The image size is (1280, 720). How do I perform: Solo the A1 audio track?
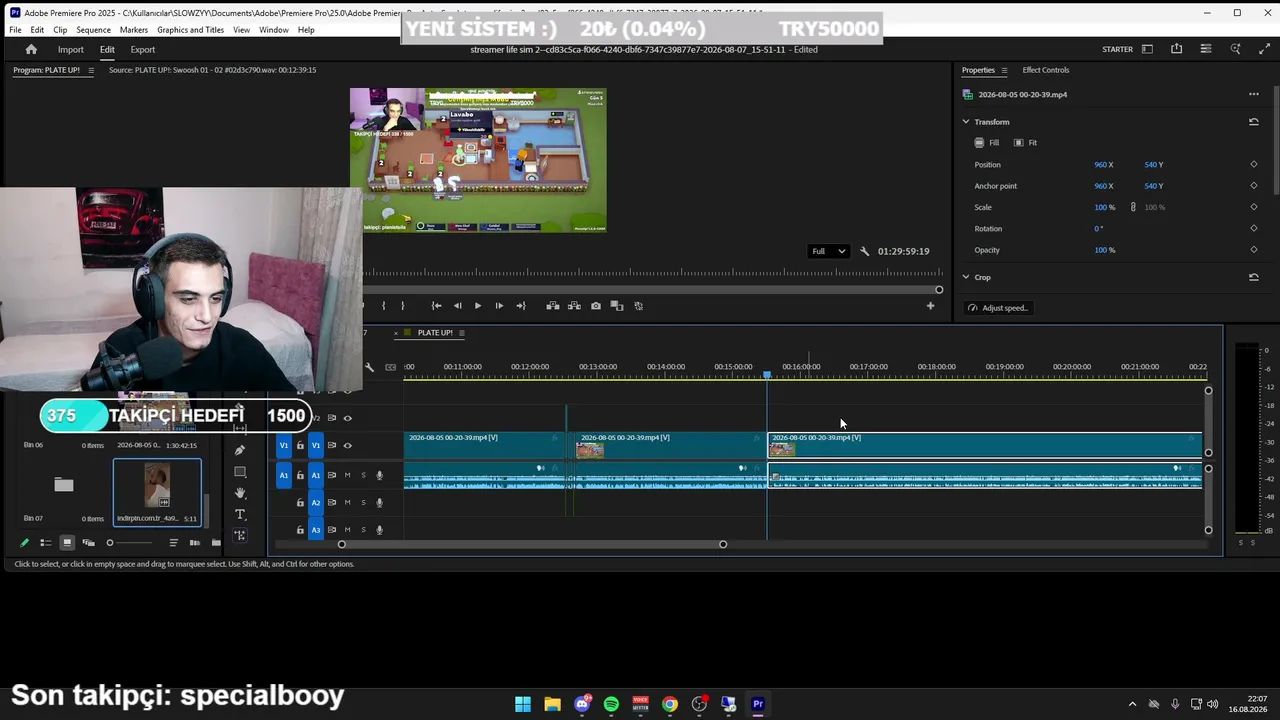click(x=363, y=475)
